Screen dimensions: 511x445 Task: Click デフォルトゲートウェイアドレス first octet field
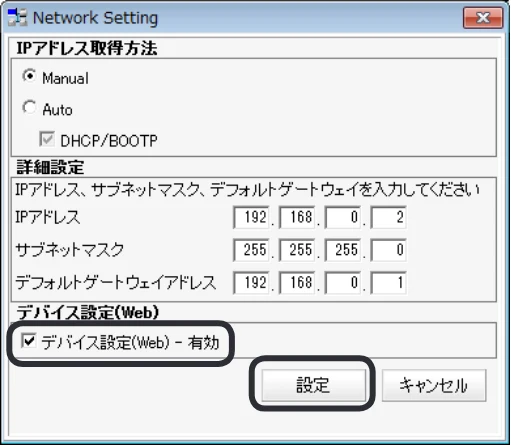[251, 283]
